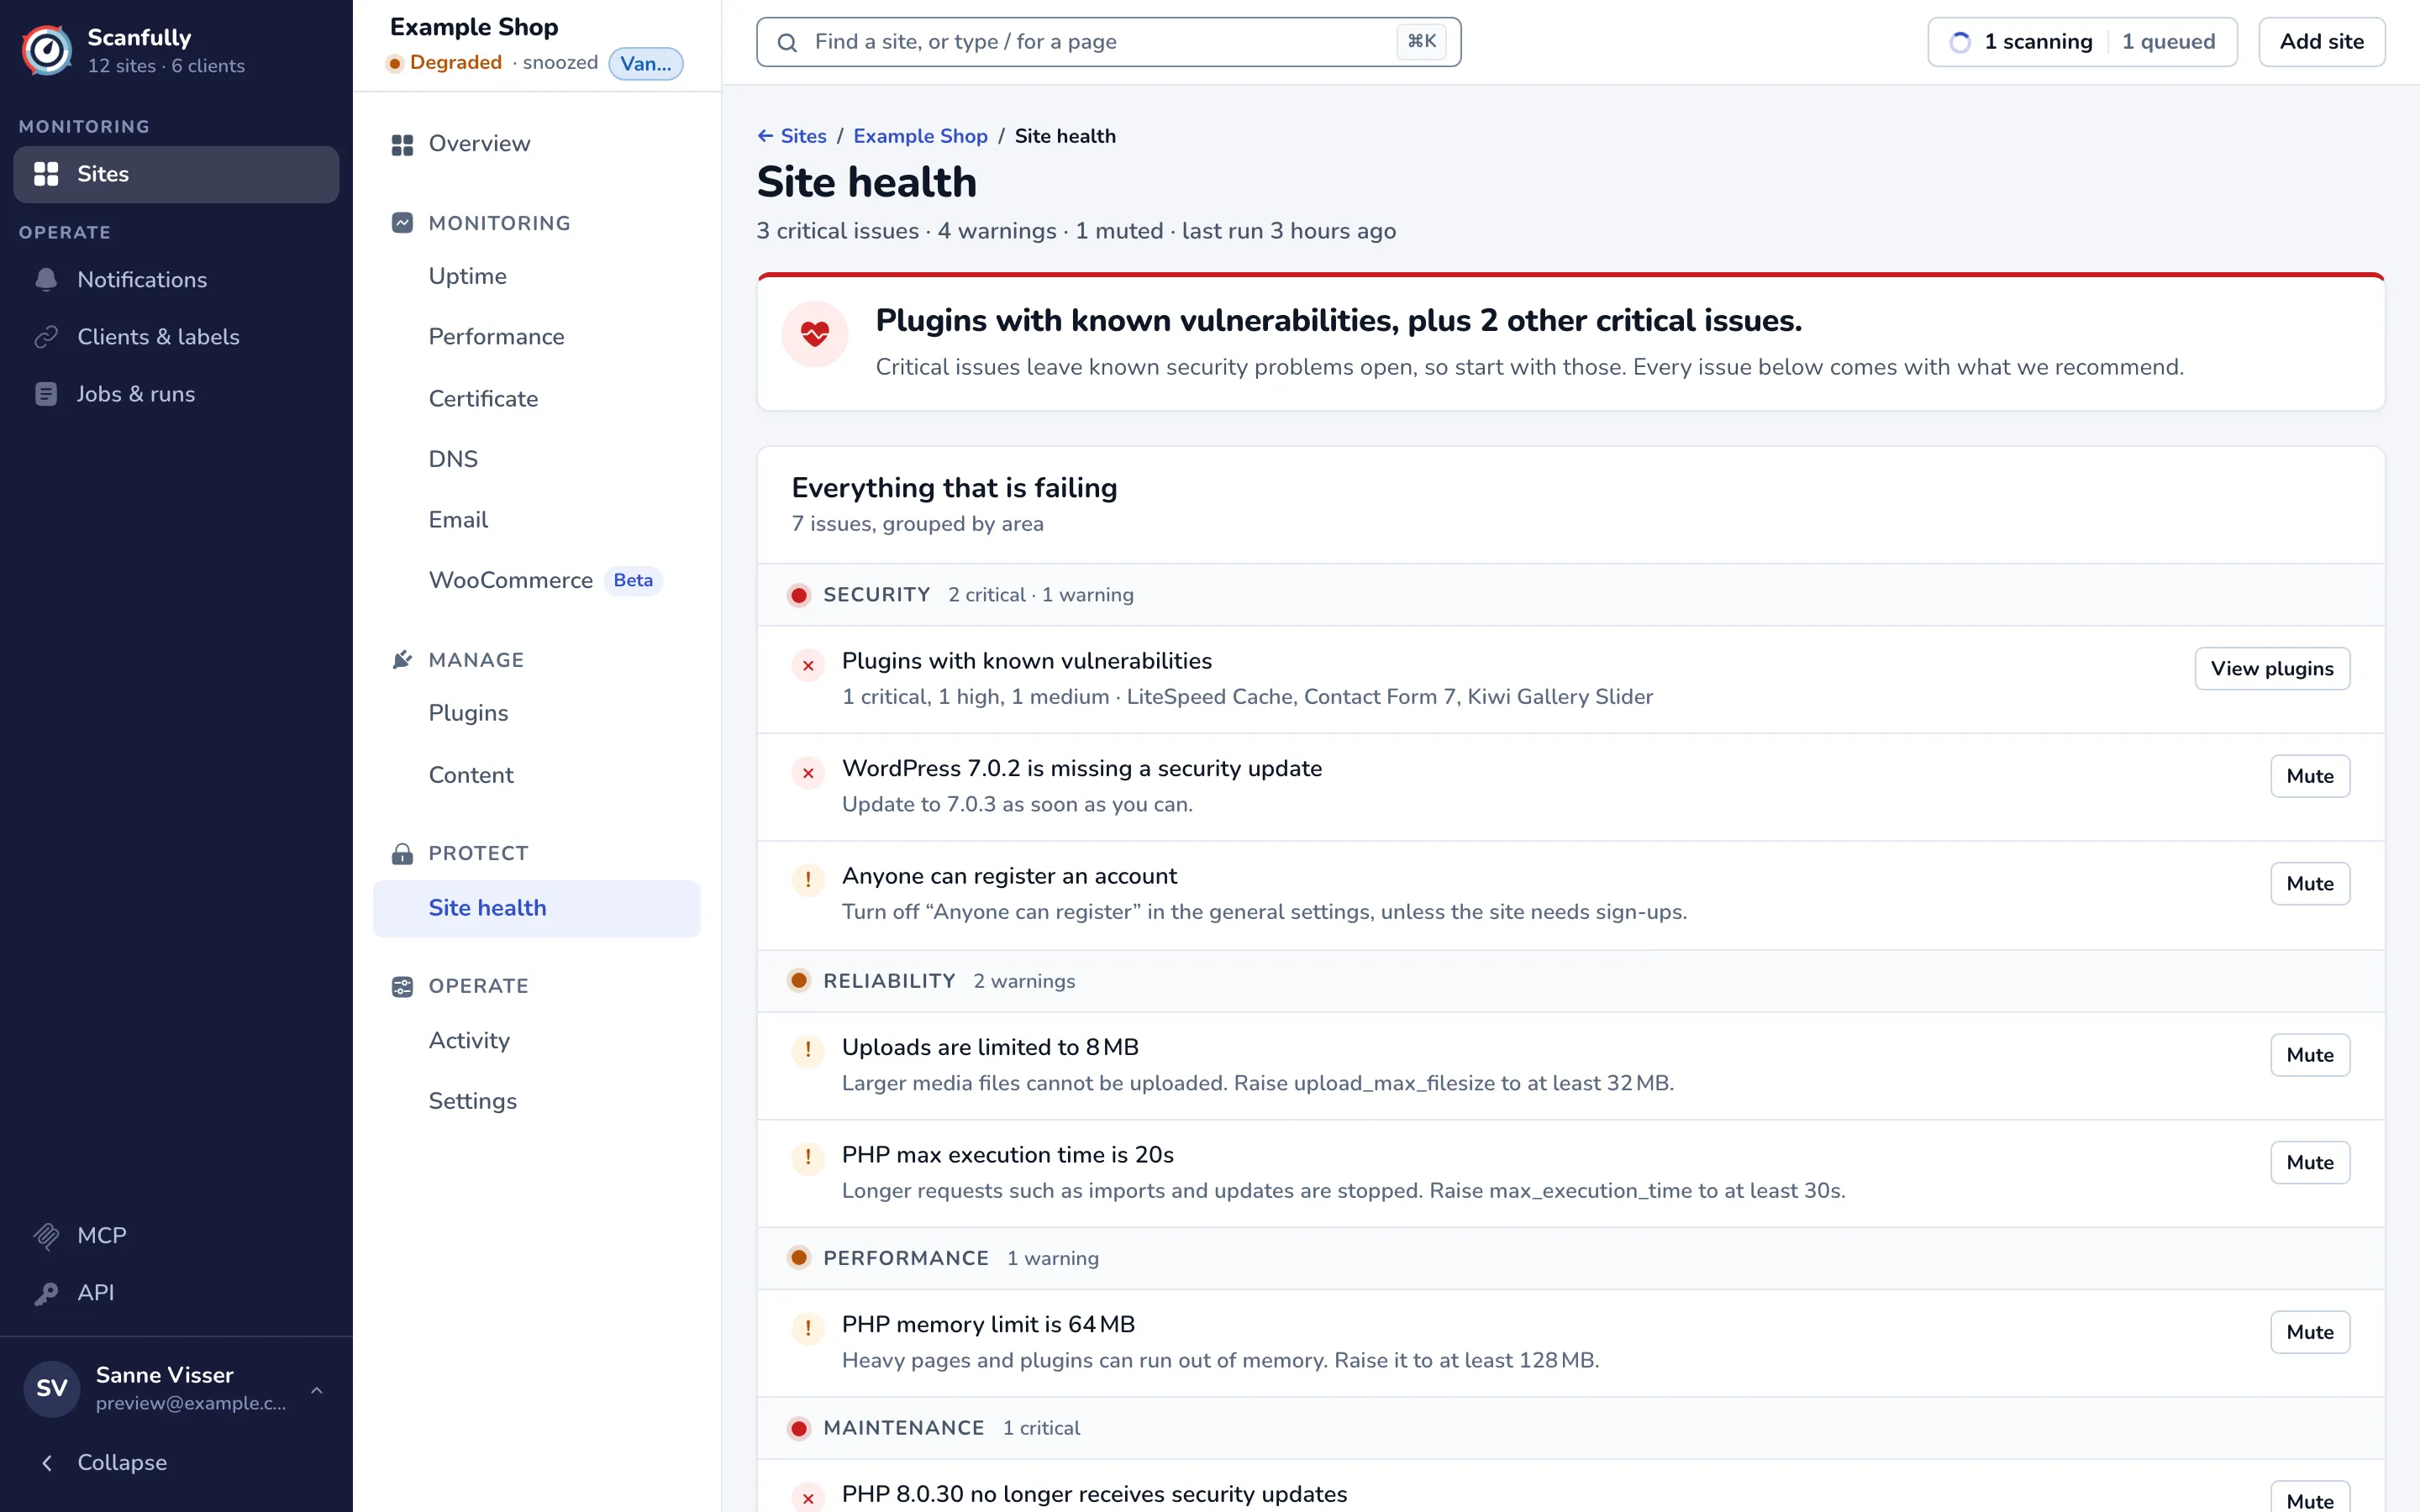
Task: Click the Protect lock section icon
Action: point(402,853)
